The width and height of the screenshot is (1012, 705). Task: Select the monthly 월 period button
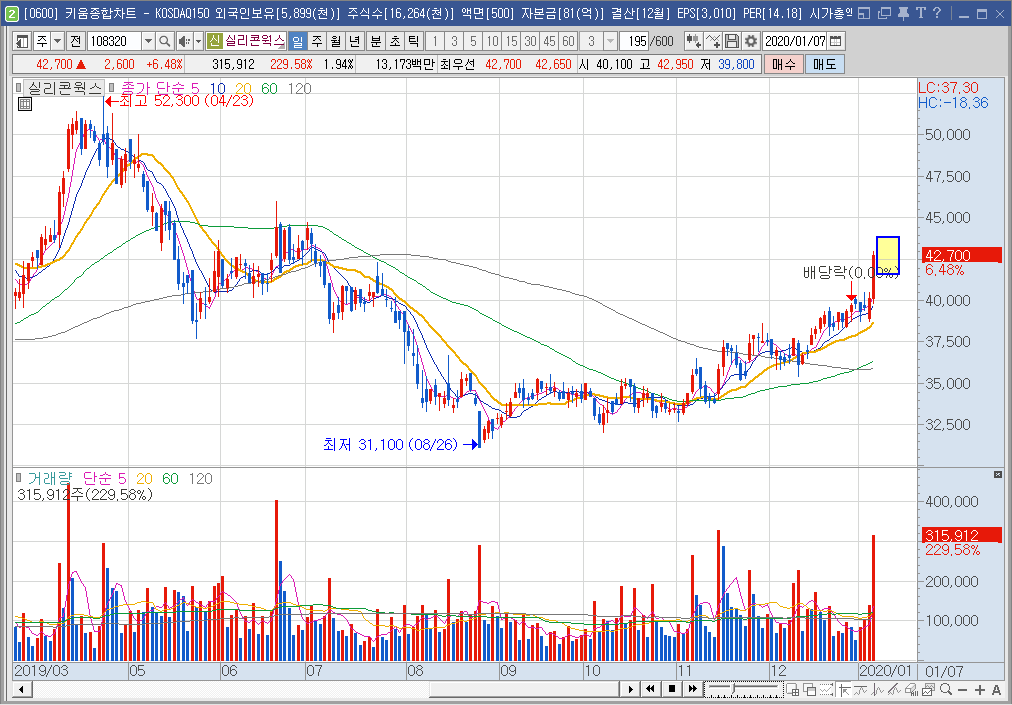tap(336, 41)
